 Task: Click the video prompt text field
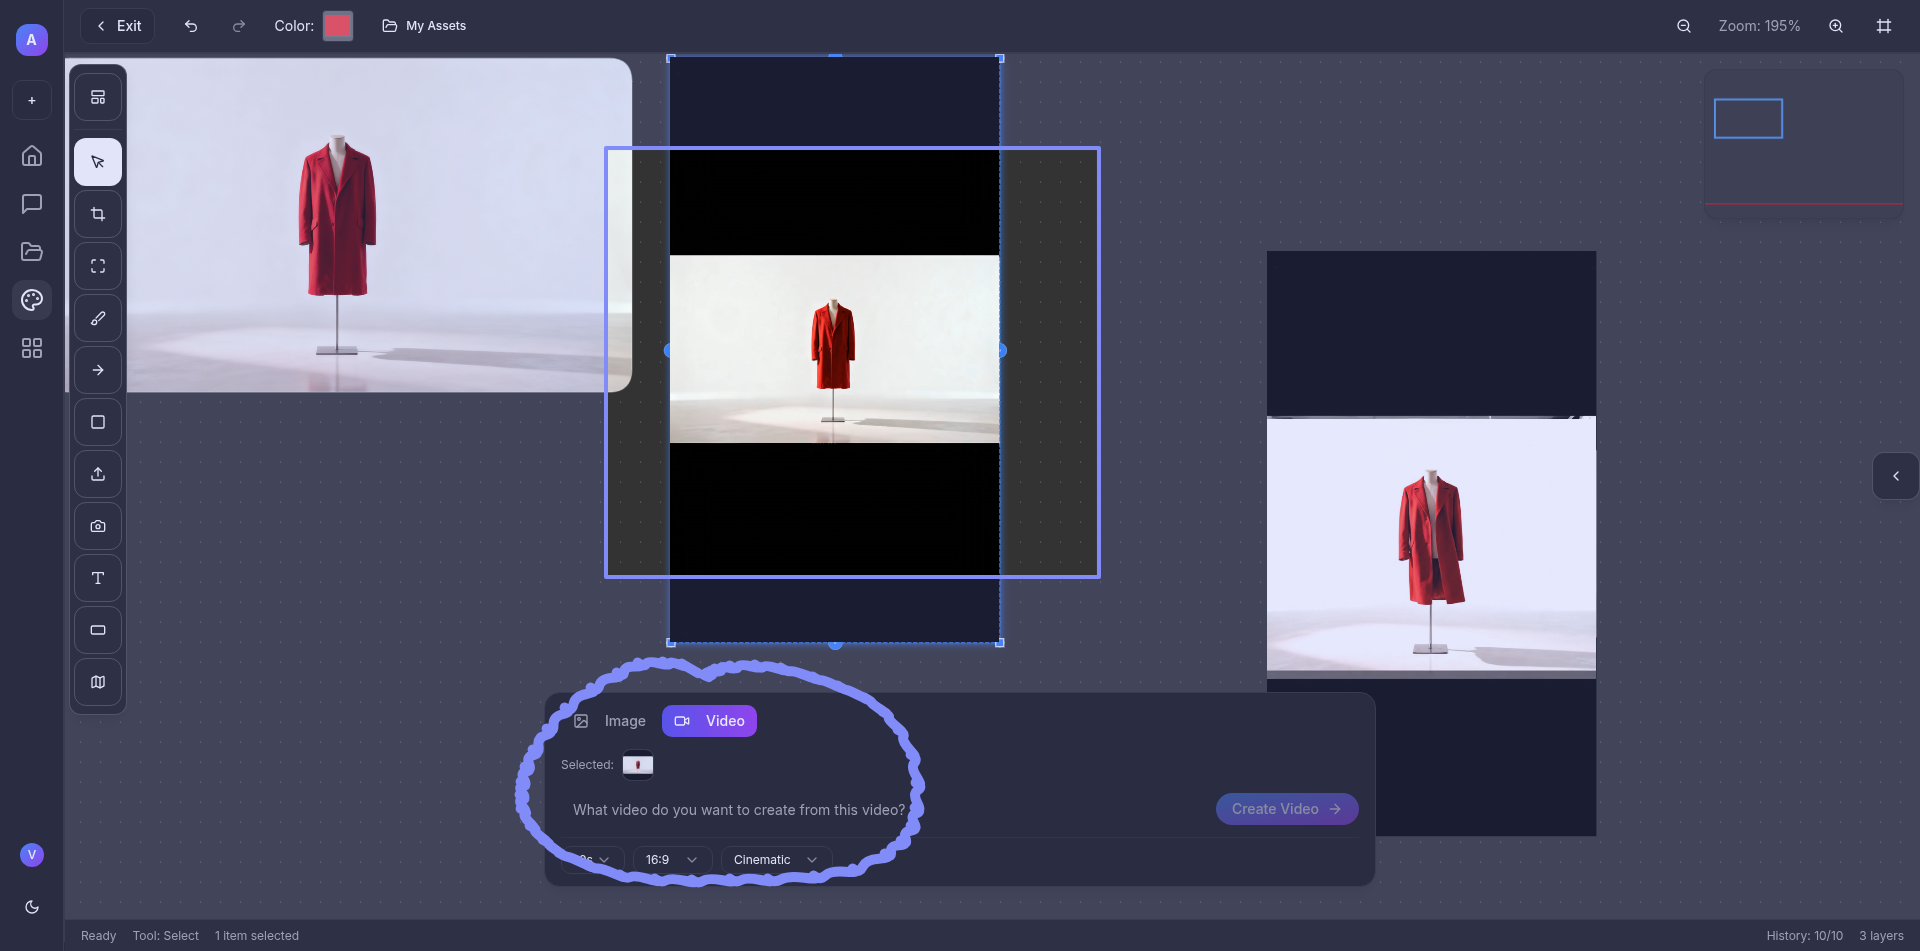(739, 810)
